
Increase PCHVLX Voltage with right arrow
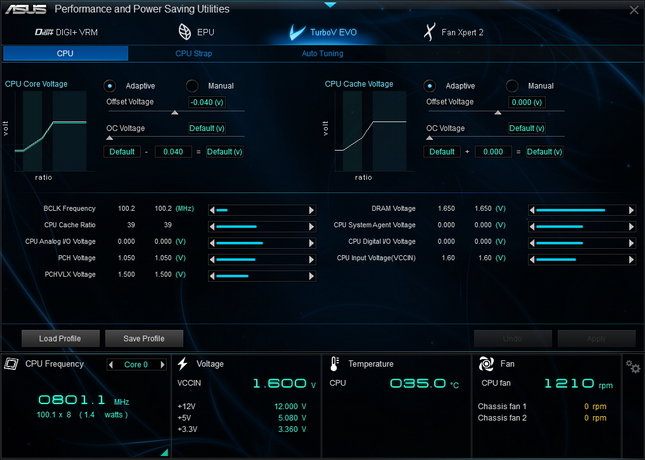tap(311, 276)
